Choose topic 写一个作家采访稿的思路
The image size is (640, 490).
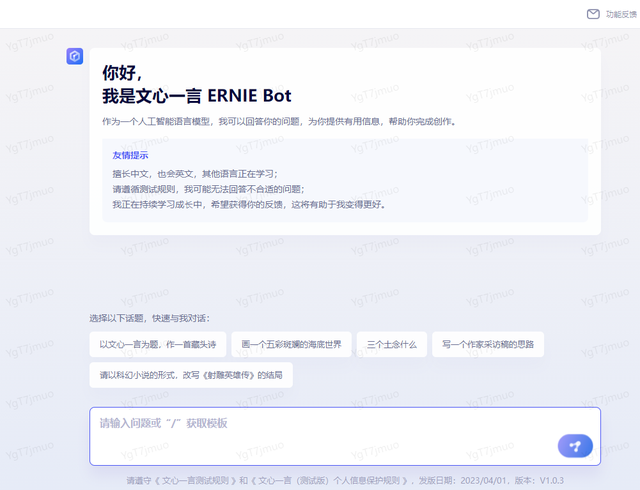click(488, 344)
